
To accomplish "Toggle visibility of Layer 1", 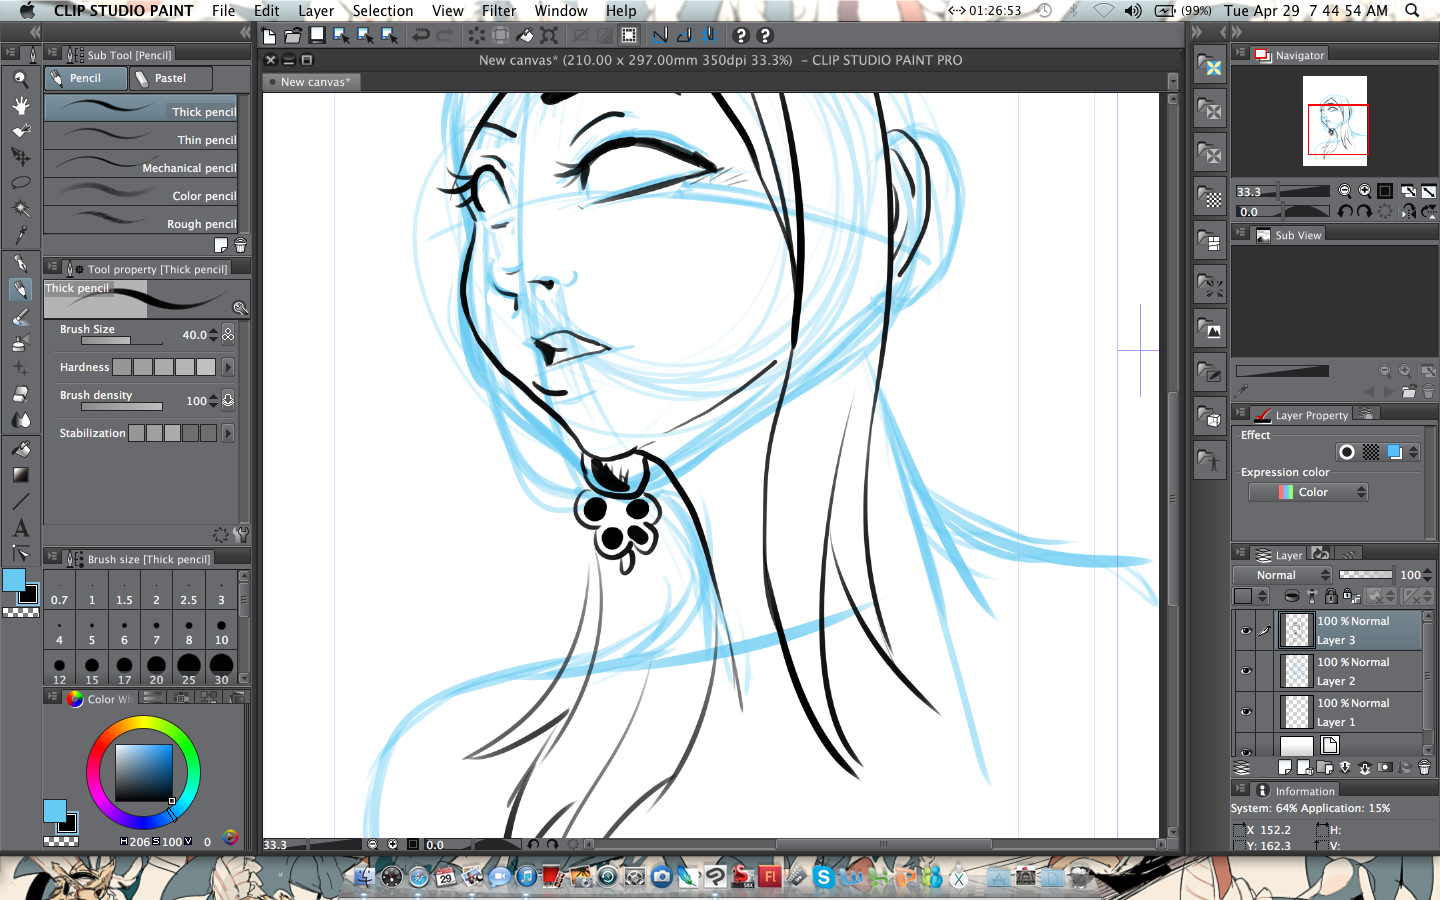I will [1246, 712].
